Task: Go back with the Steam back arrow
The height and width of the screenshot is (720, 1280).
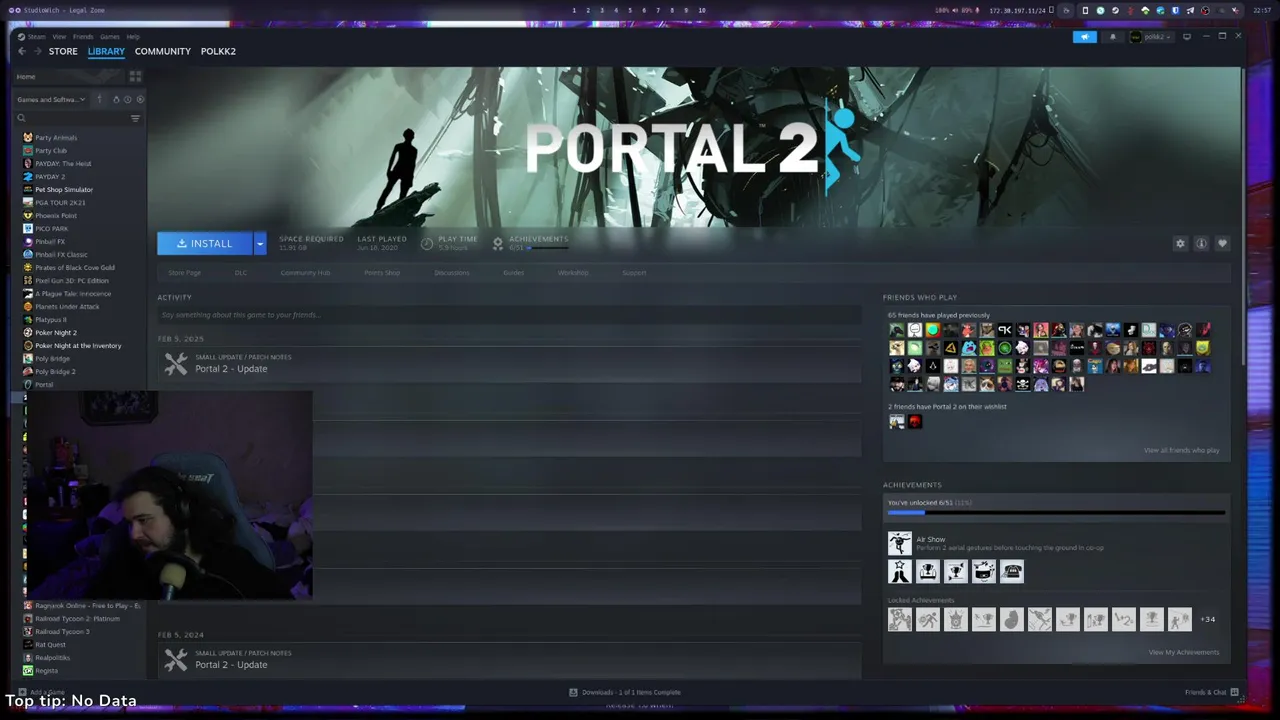Action: 22,51
